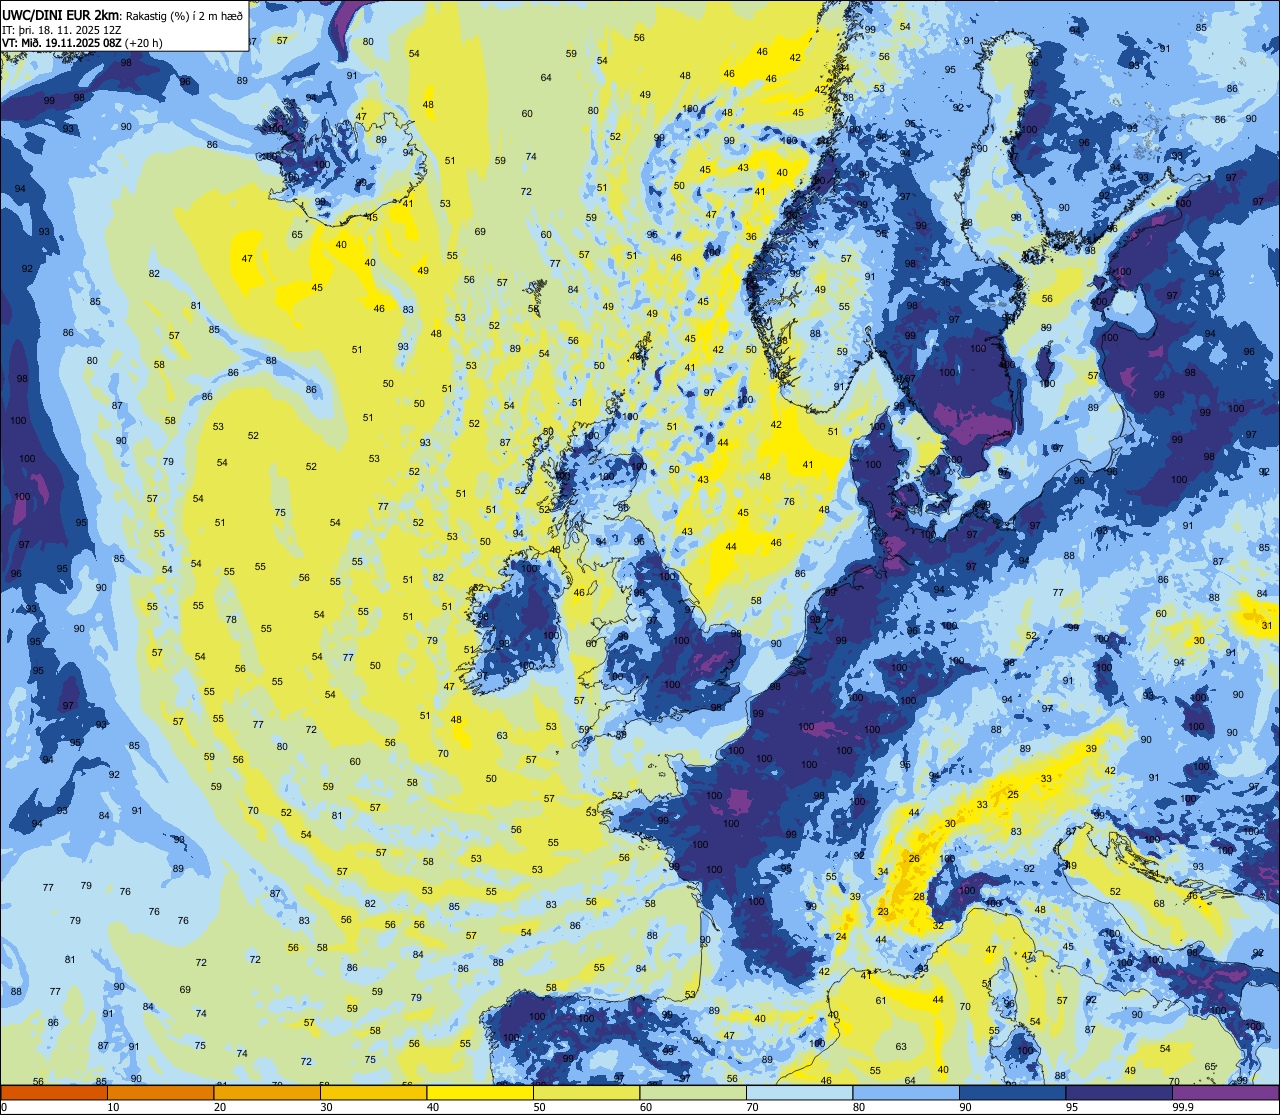Click the 70–80% pale blue legend swatch
1280x1115 pixels.
(800, 1092)
